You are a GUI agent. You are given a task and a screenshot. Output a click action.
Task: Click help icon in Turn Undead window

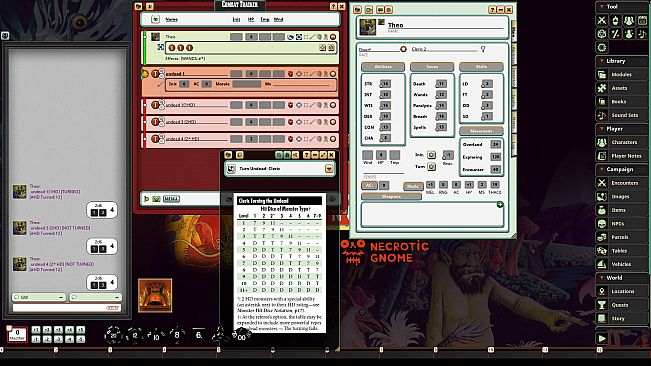(306, 155)
